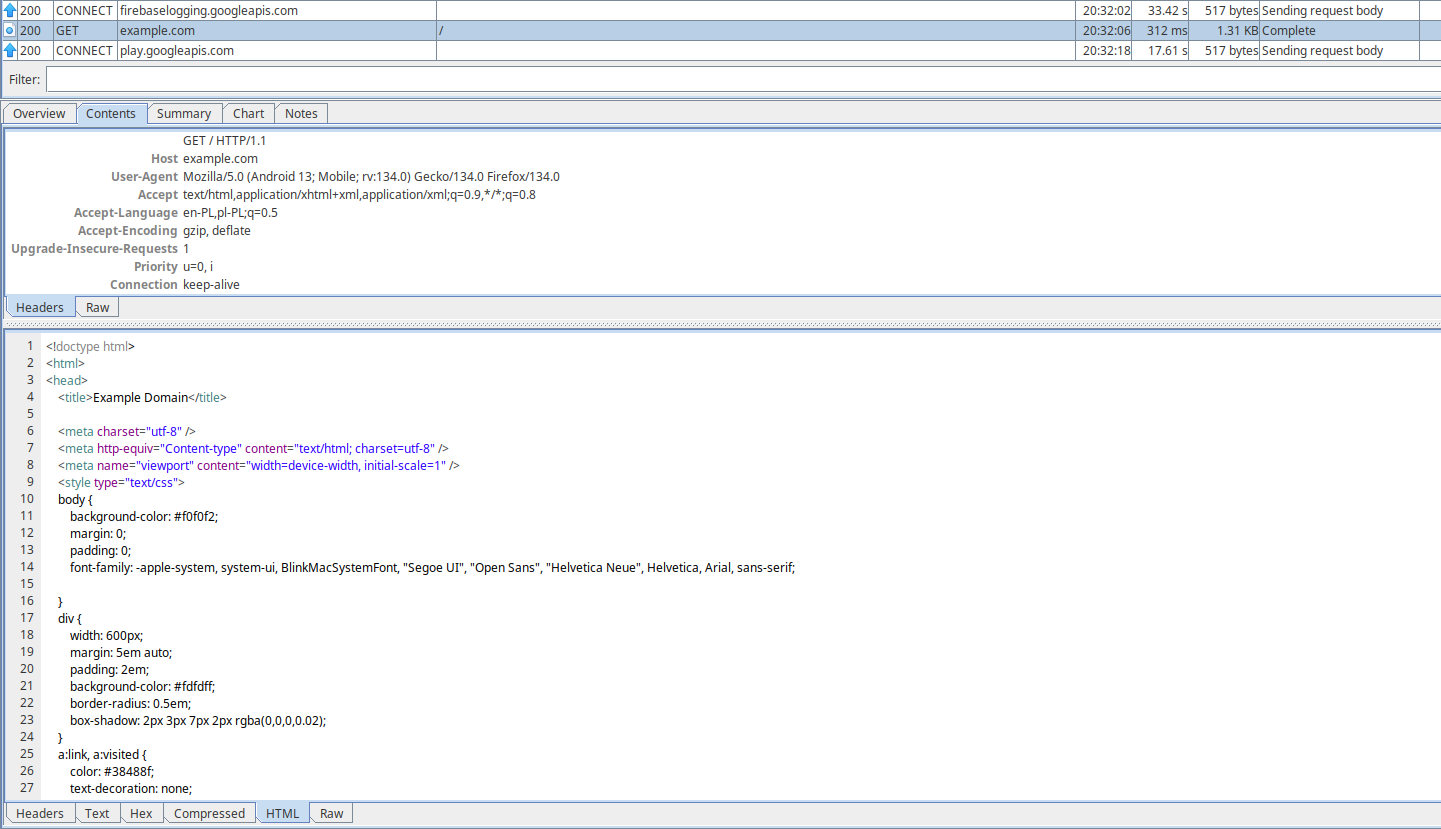Click the margin: 5em auto line
Viewport: 1441px width, 829px height.
tap(121, 652)
